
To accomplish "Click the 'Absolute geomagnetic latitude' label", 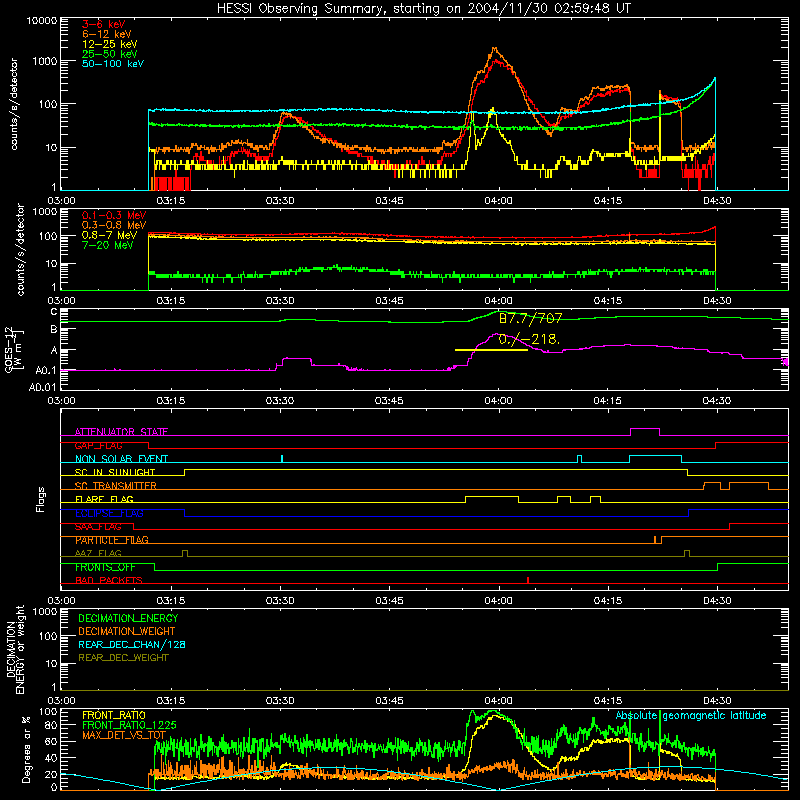I will click(691, 715).
